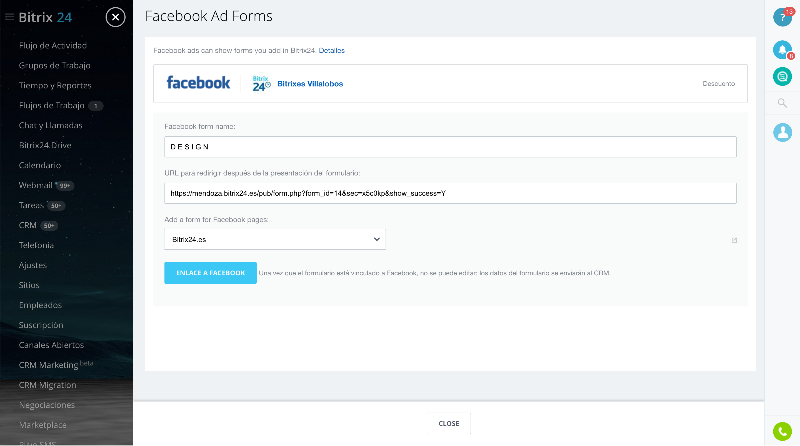Viewport: 800px width, 446px height.
Task: Click the hamburger menu icon beside Bitrix 24
Action: 9,17
